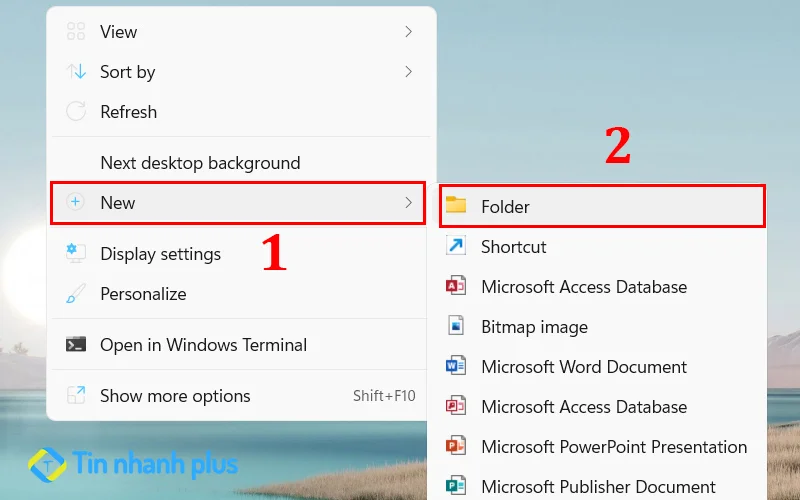Click the Display settings monitor icon

coord(76,254)
